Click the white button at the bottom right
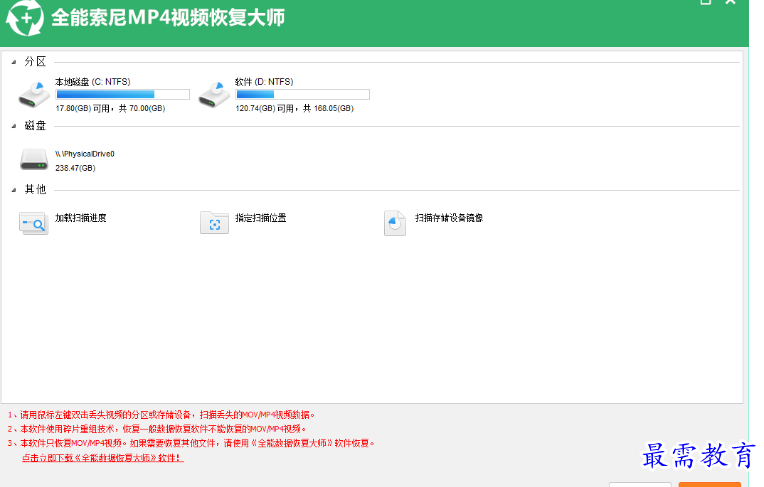764x487 pixels. click(640, 485)
